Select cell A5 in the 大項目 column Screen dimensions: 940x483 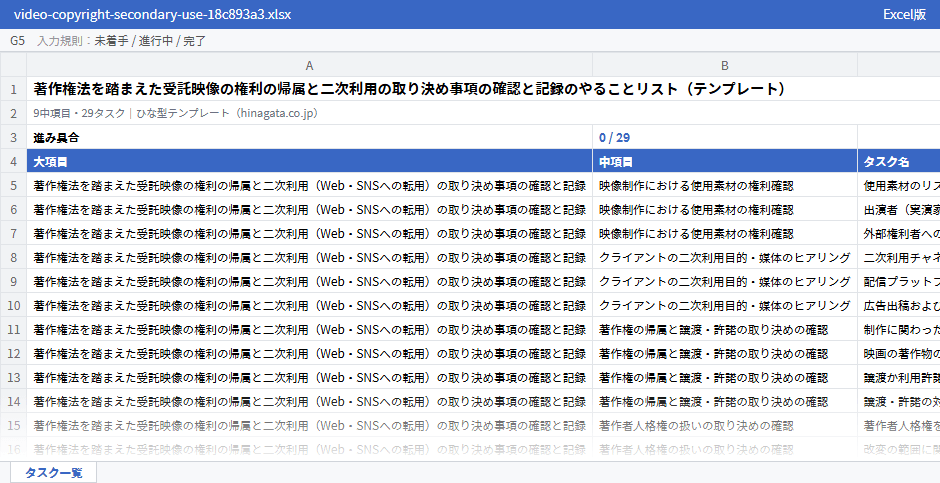click(x=309, y=185)
